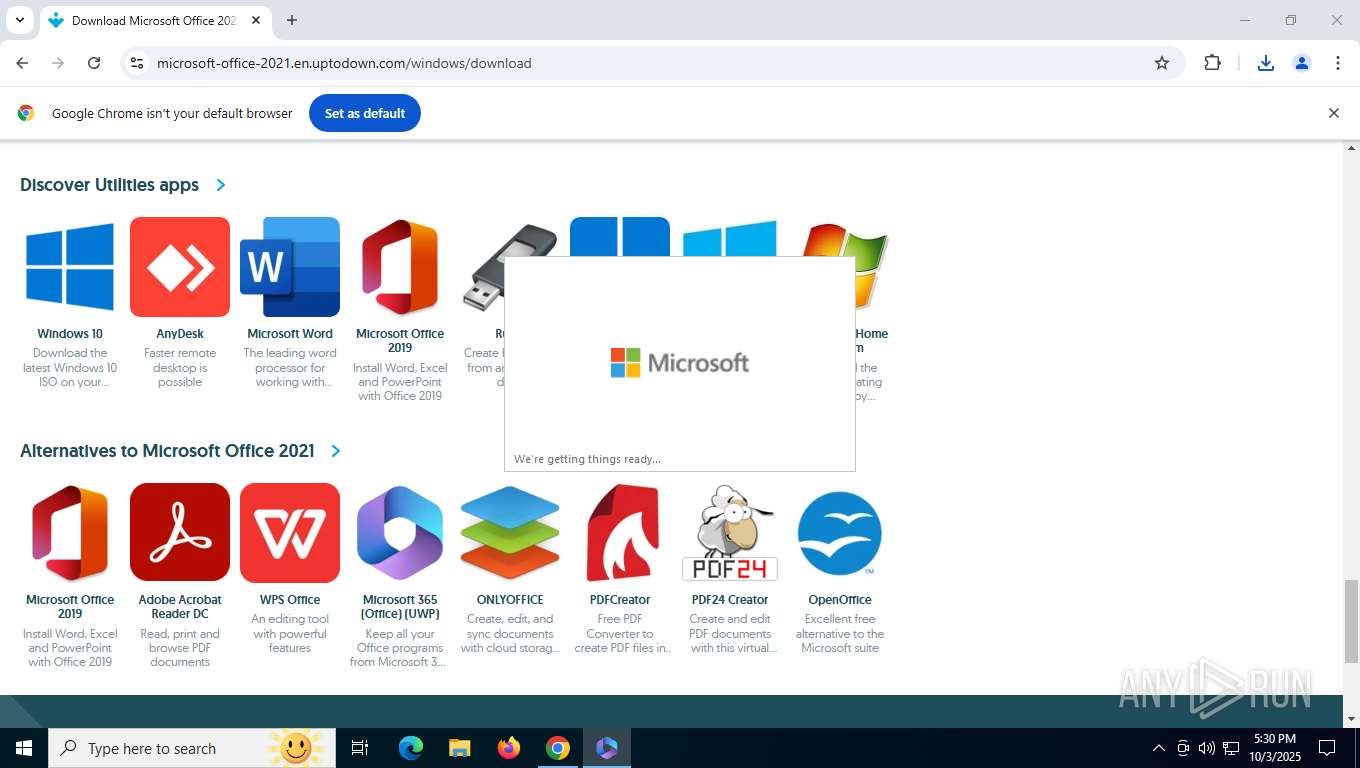Open the OpenOffice app icon
1360x768 pixels.
(840, 533)
